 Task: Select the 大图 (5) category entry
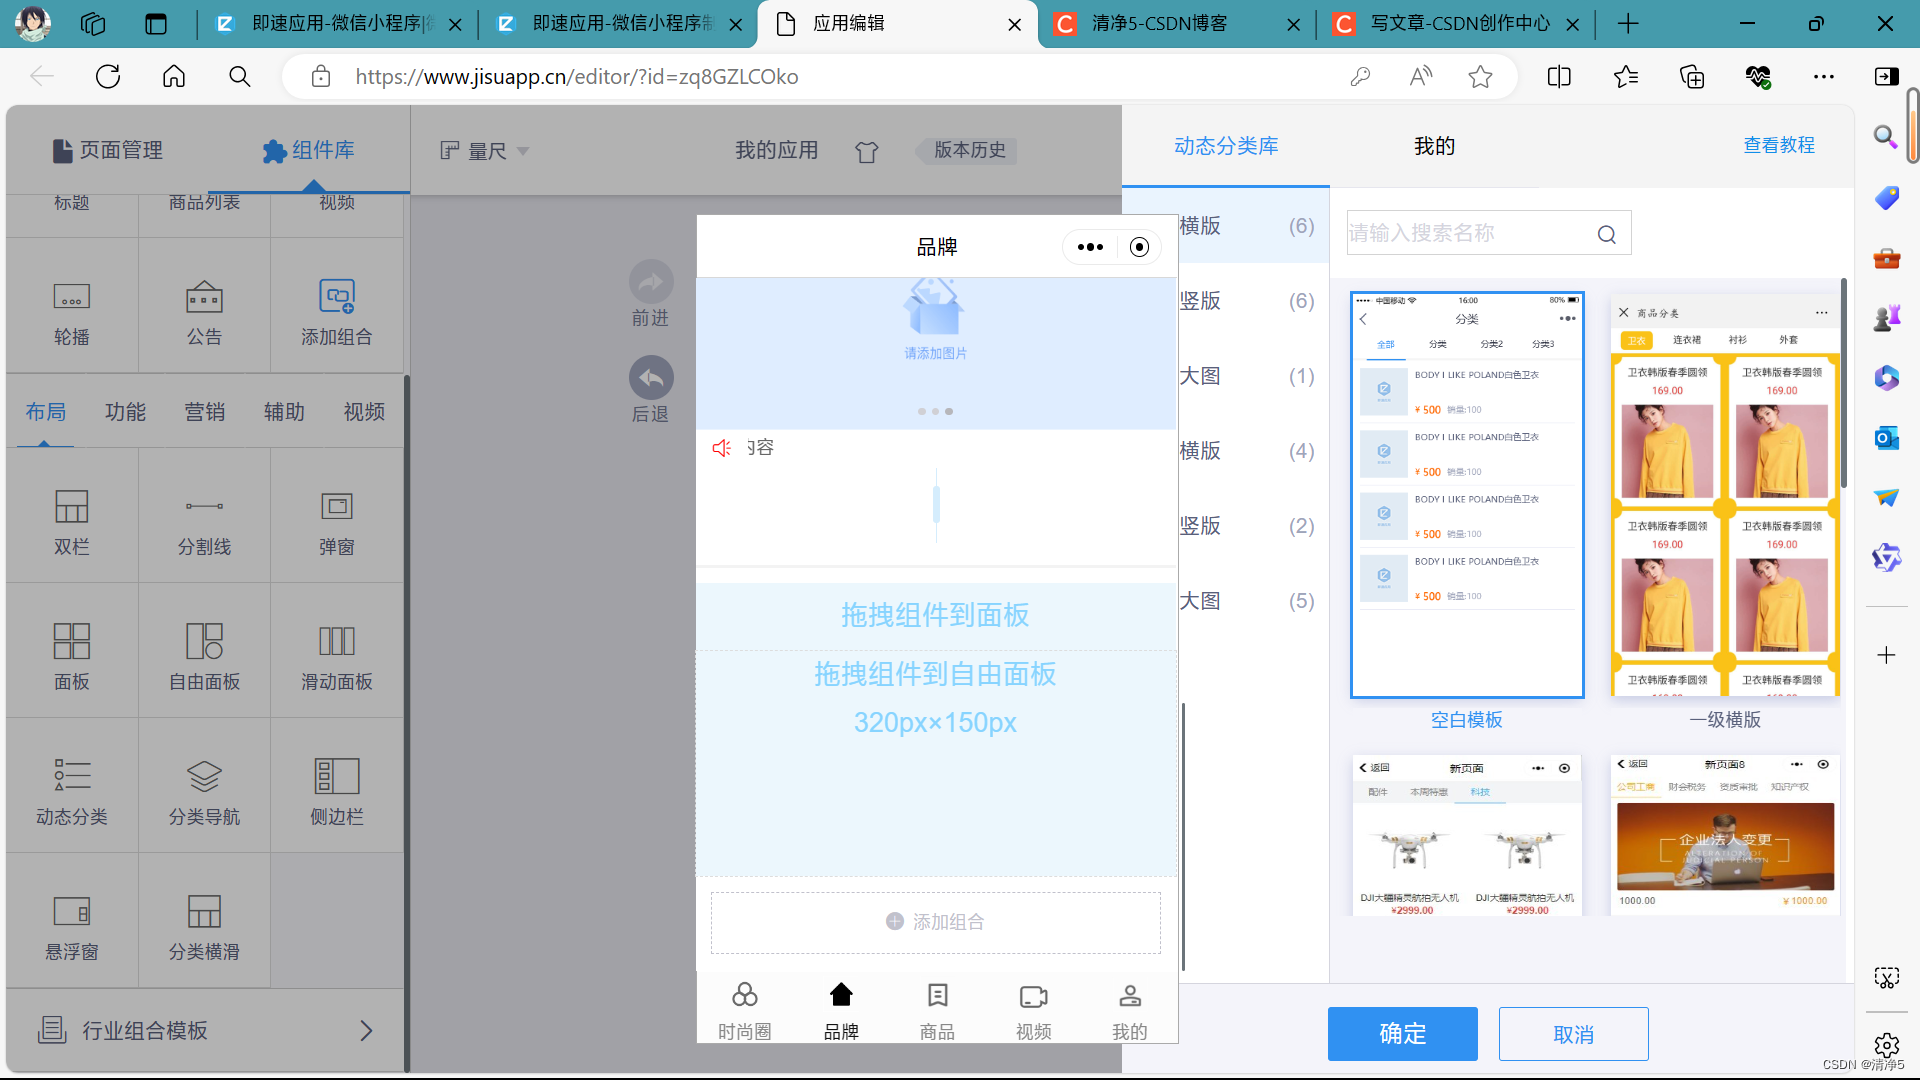(1247, 601)
